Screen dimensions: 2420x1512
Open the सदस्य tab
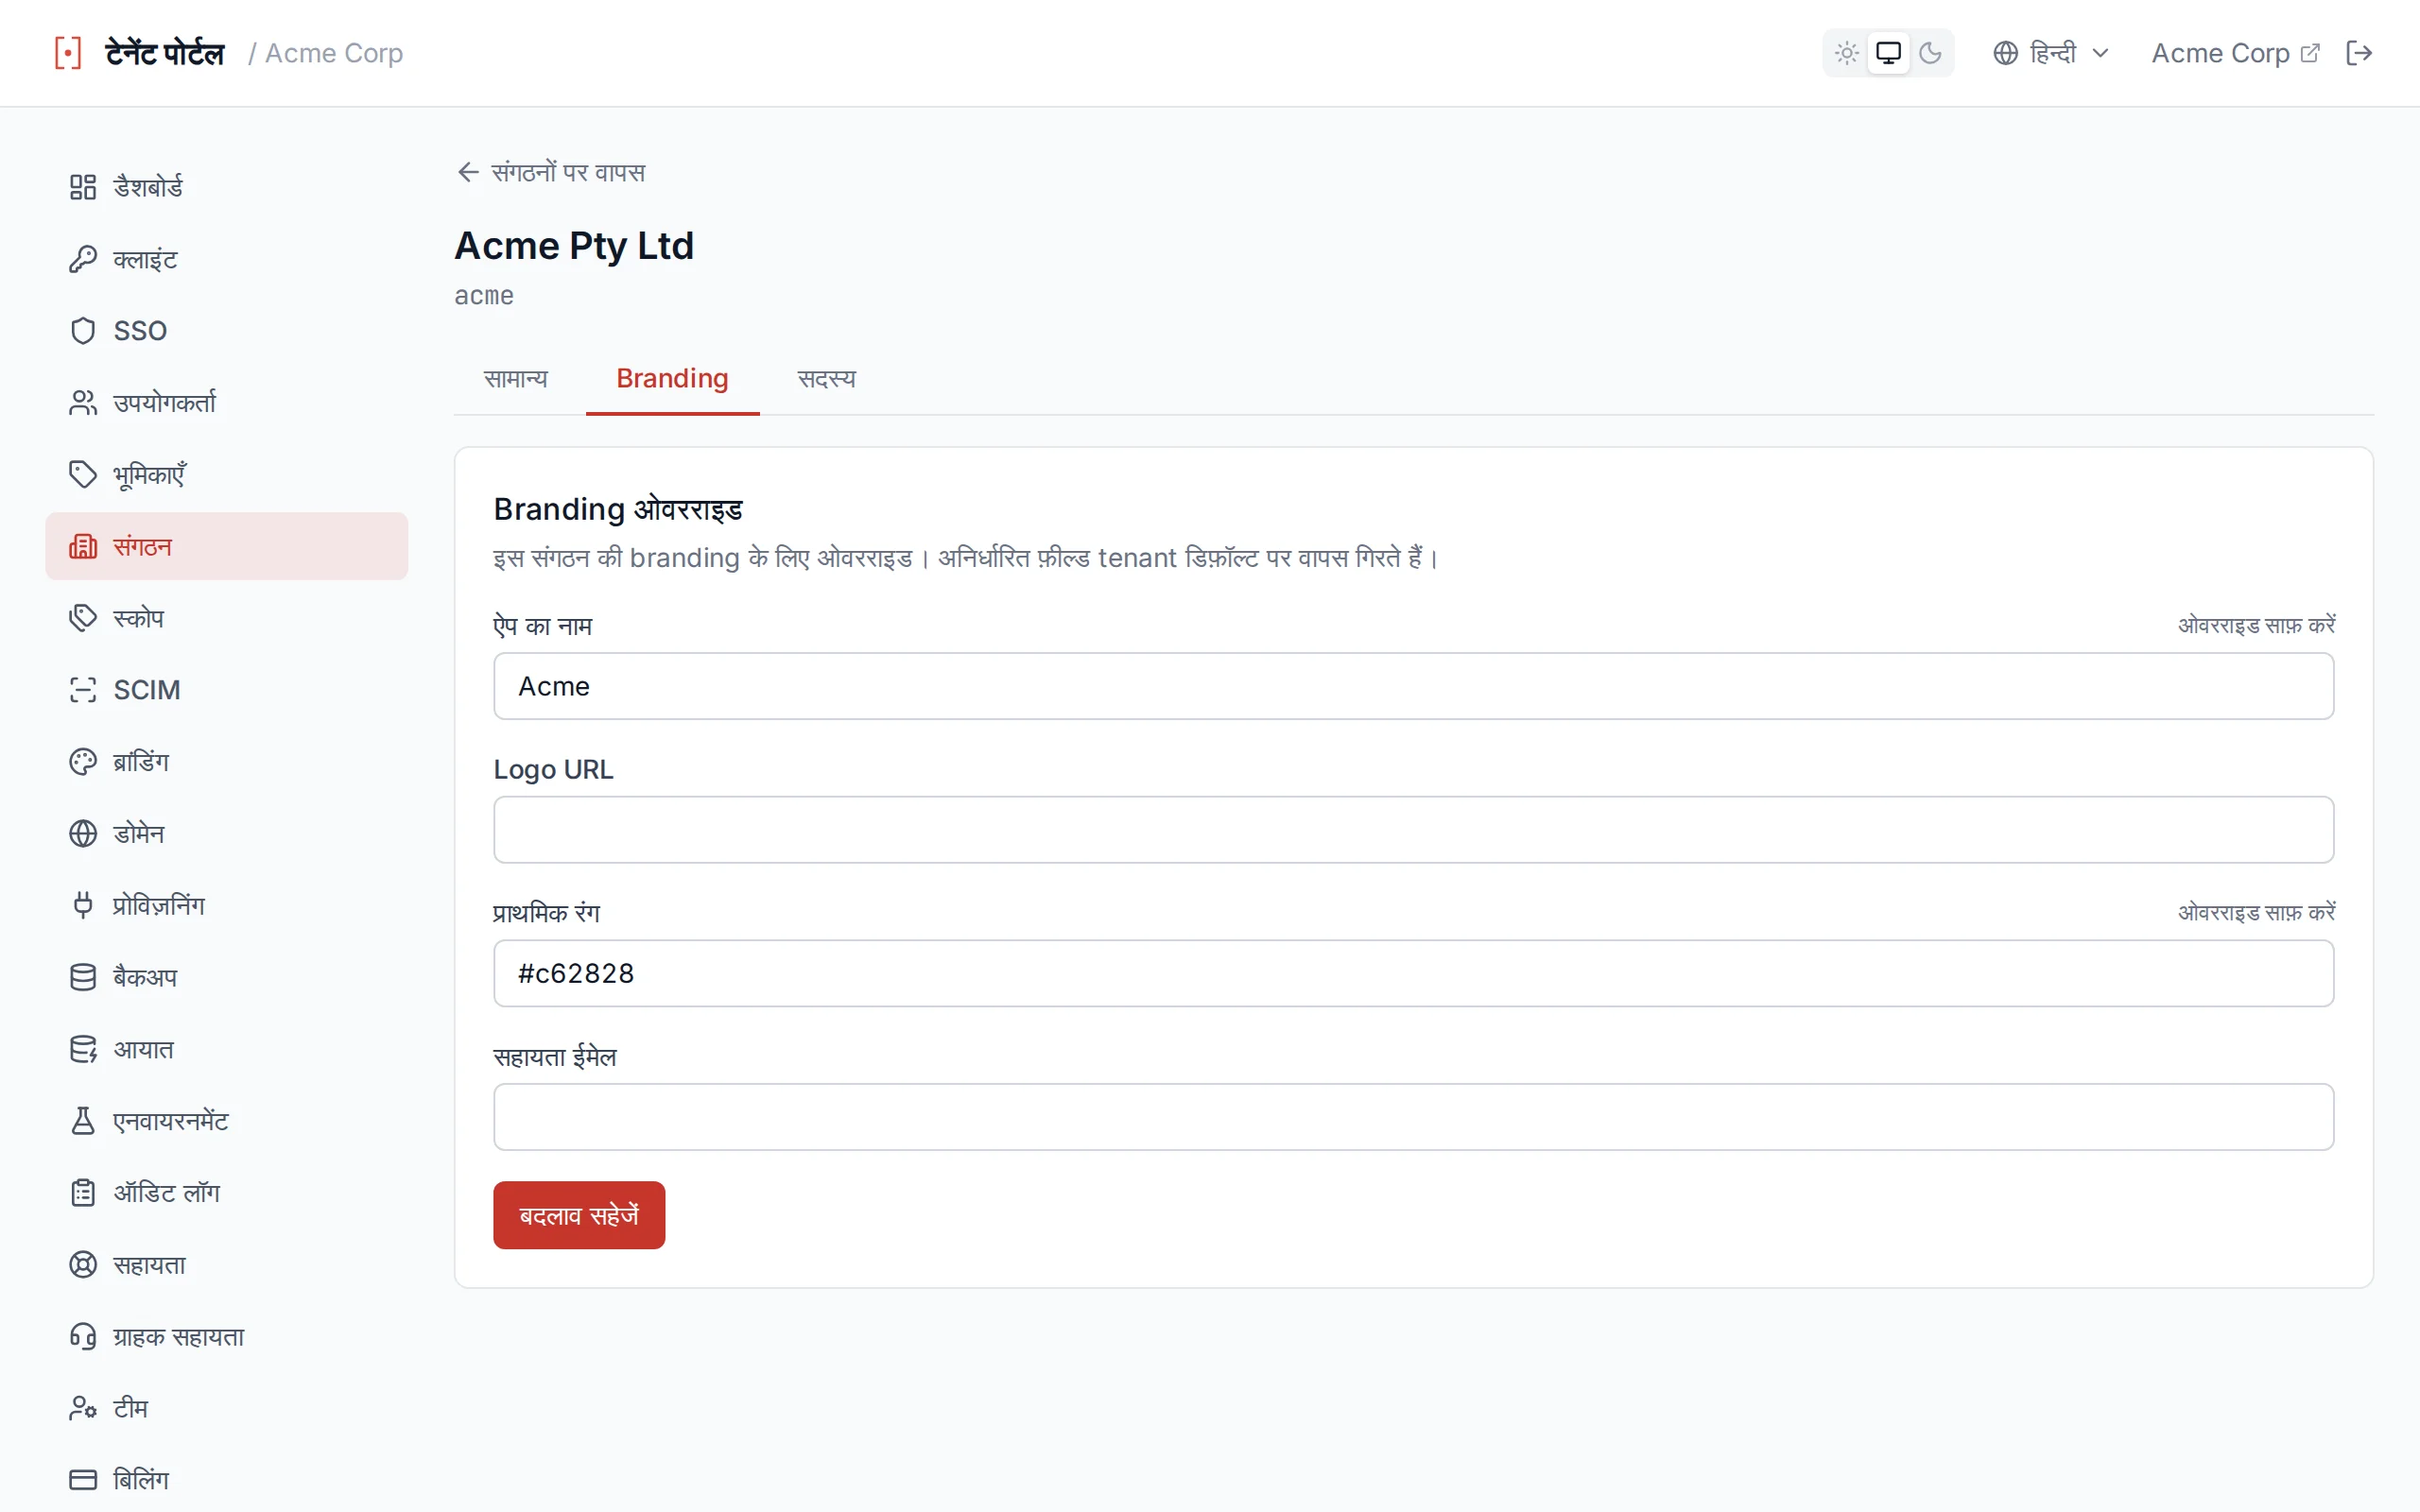coord(826,379)
